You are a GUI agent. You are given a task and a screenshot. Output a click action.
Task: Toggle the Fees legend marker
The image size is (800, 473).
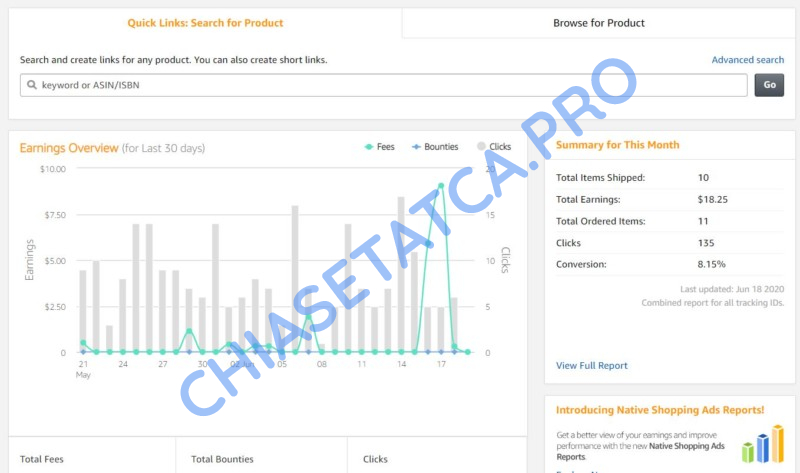[x=370, y=147]
